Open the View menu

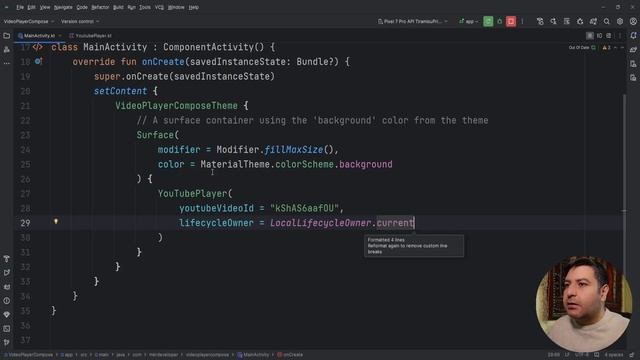44,7
